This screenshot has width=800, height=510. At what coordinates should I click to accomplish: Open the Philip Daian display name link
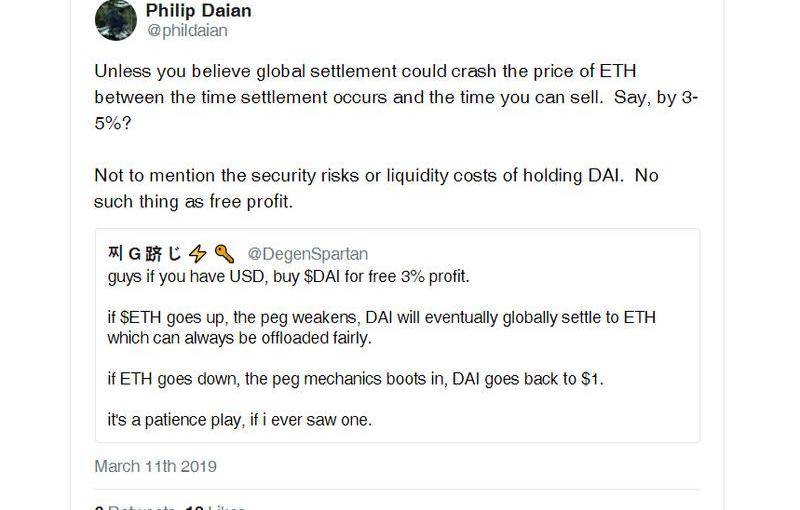[x=198, y=11]
